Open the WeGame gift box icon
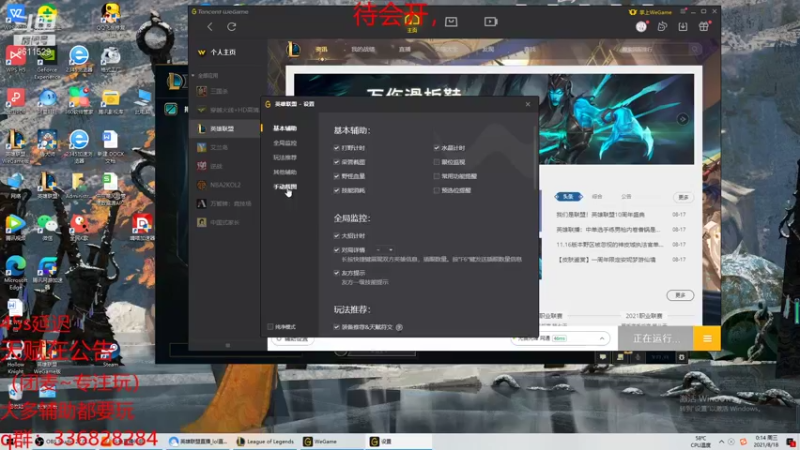The width and height of the screenshot is (800, 450). point(704,27)
